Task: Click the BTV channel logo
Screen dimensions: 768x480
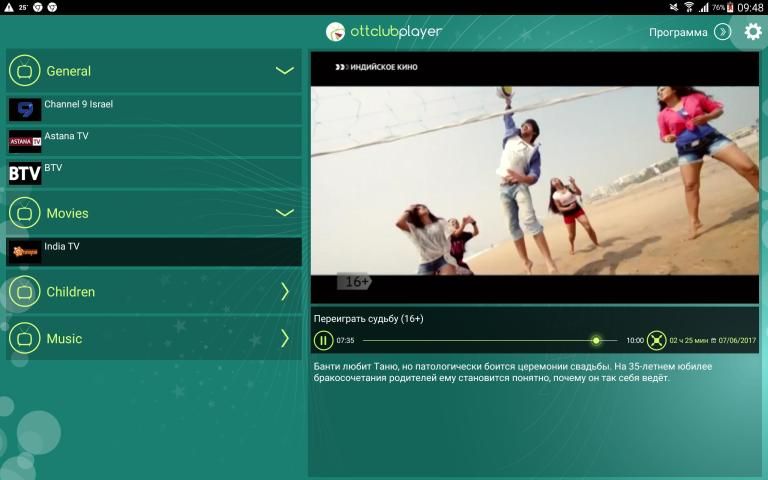Action: pos(25,173)
